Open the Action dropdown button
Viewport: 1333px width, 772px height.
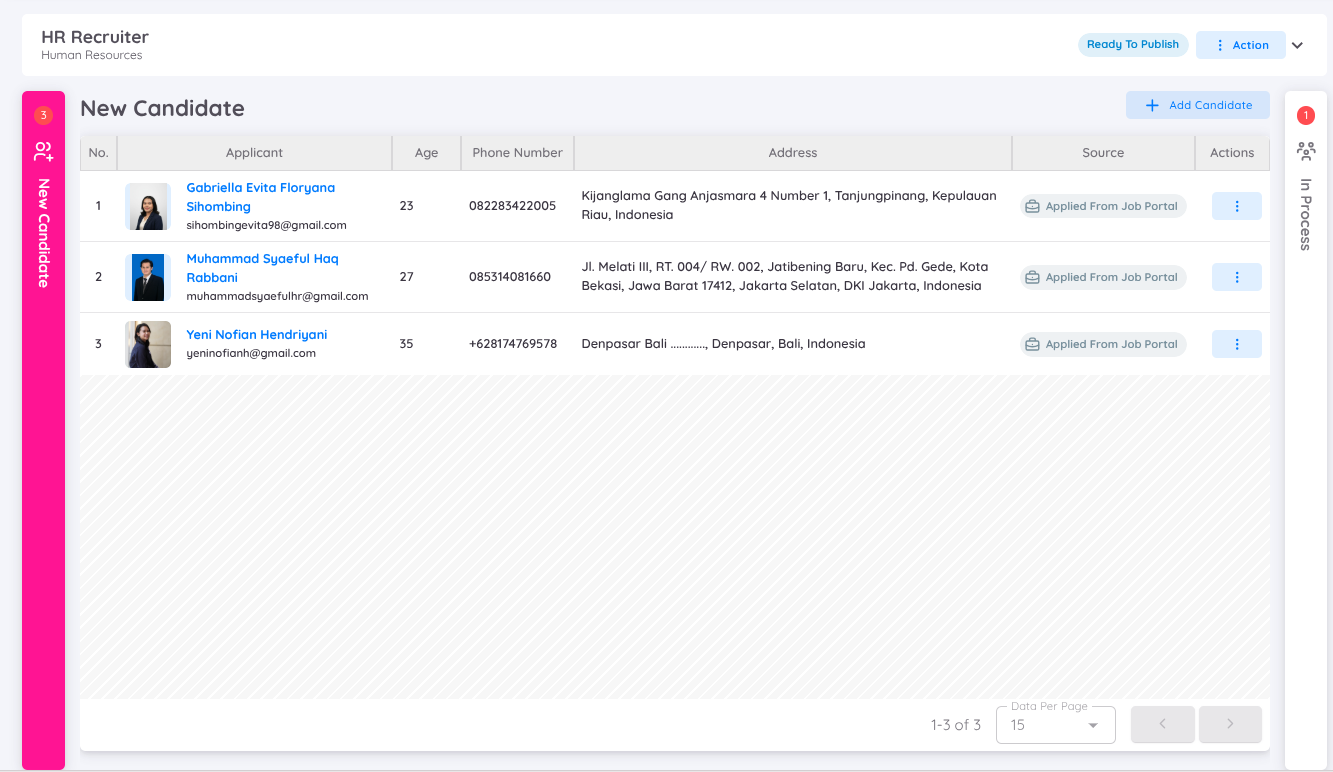click(x=1240, y=45)
